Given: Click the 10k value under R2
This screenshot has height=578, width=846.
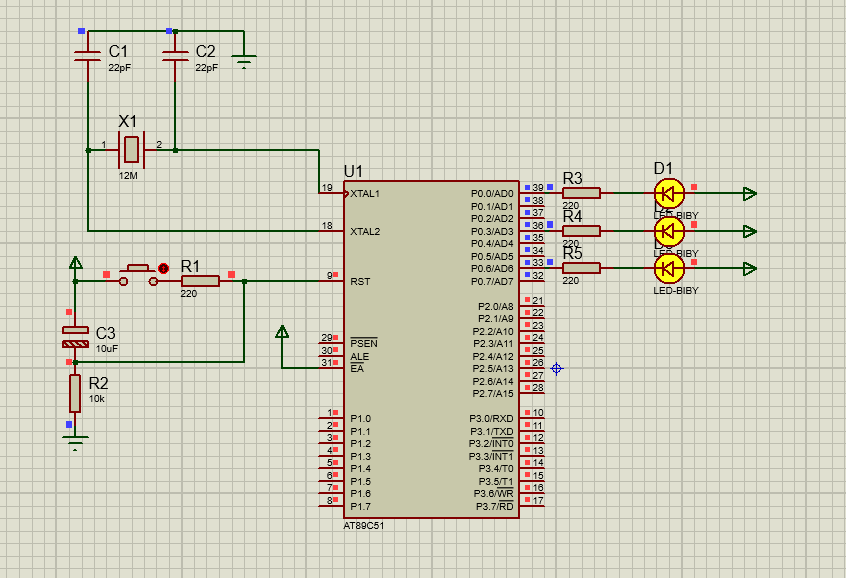Looking at the screenshot, I should tap(96, 399).
